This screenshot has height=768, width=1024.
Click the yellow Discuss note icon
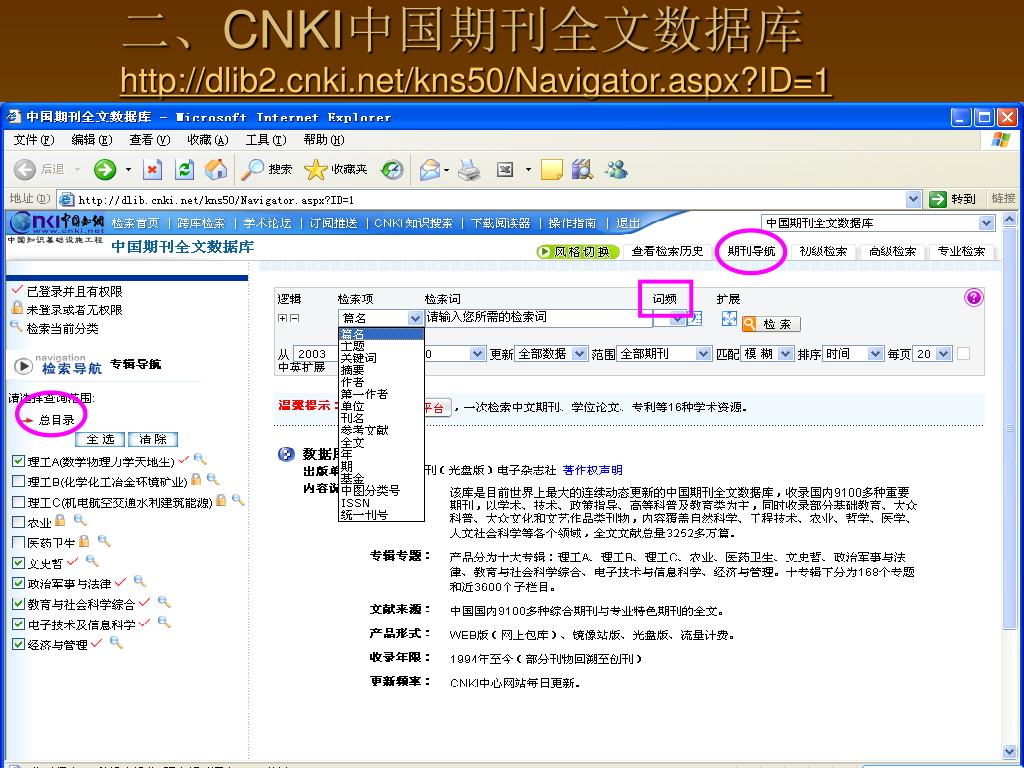(x=552, y=170)
